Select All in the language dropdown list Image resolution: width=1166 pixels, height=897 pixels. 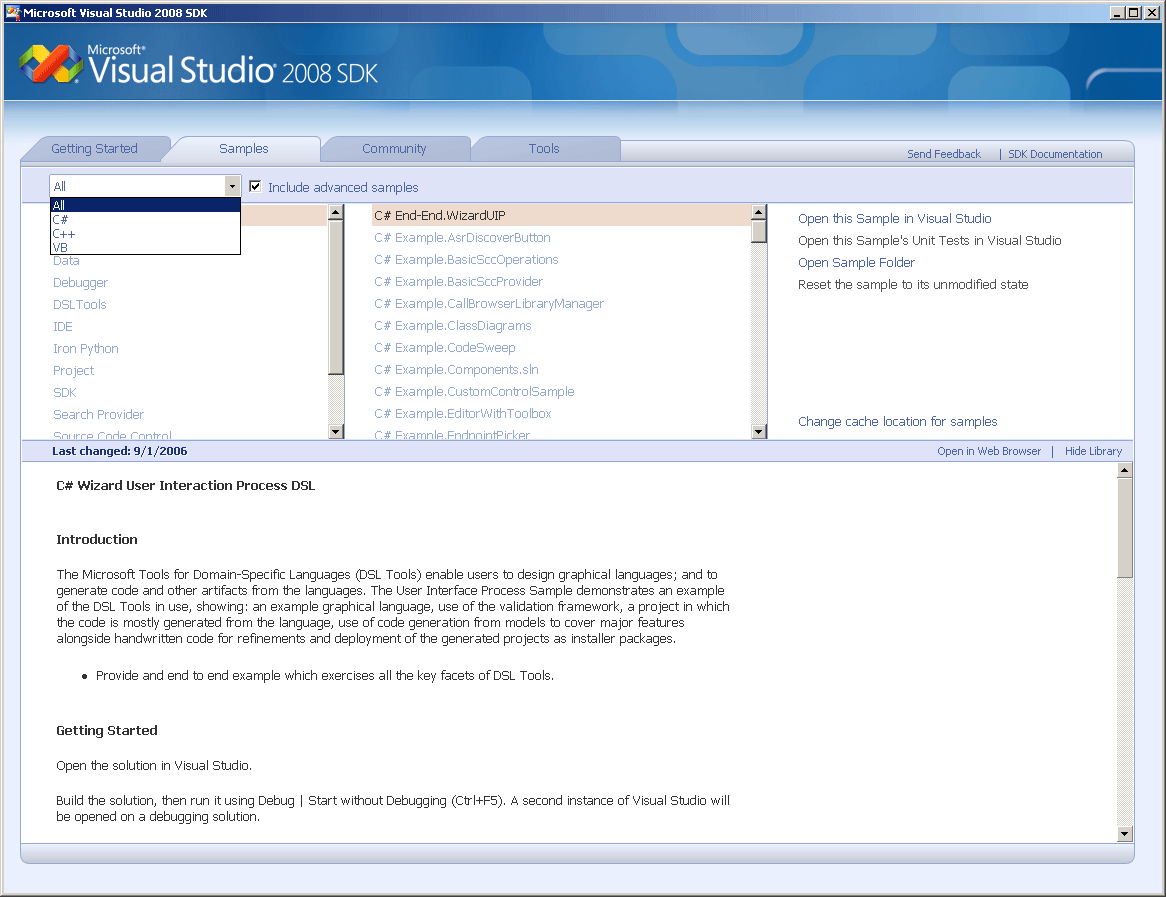145,205
